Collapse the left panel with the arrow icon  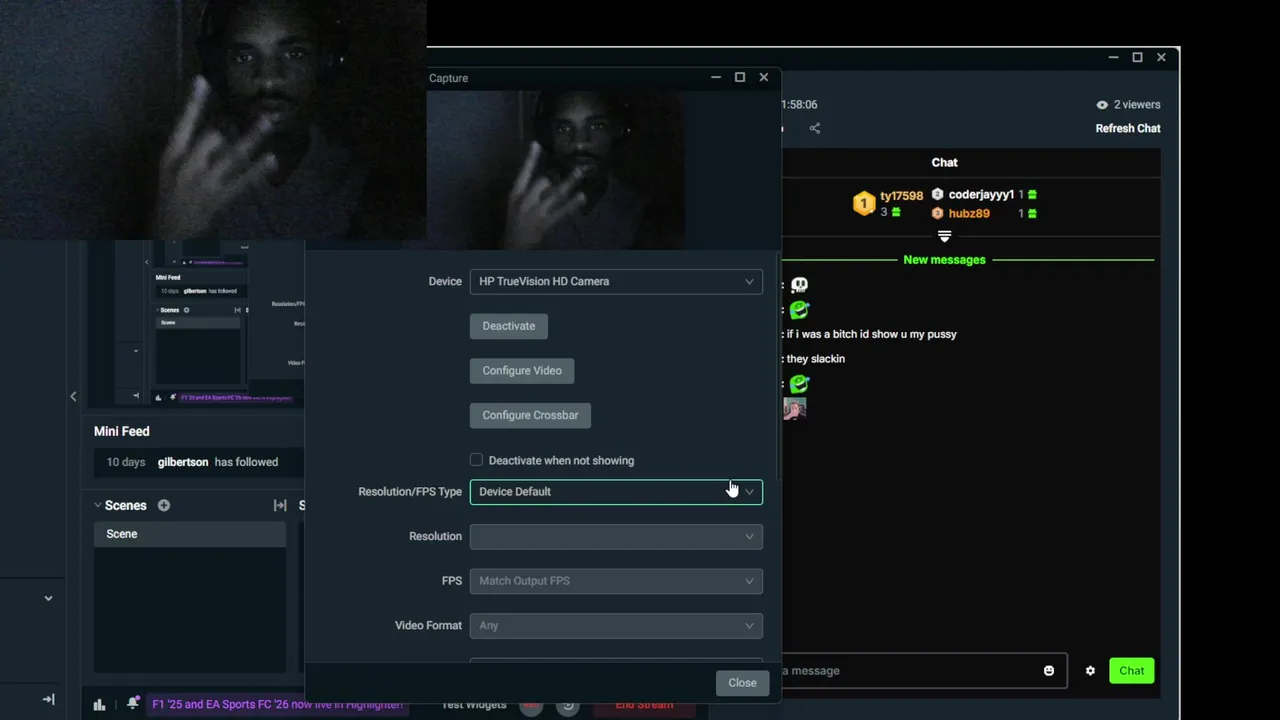click(48, 699)
